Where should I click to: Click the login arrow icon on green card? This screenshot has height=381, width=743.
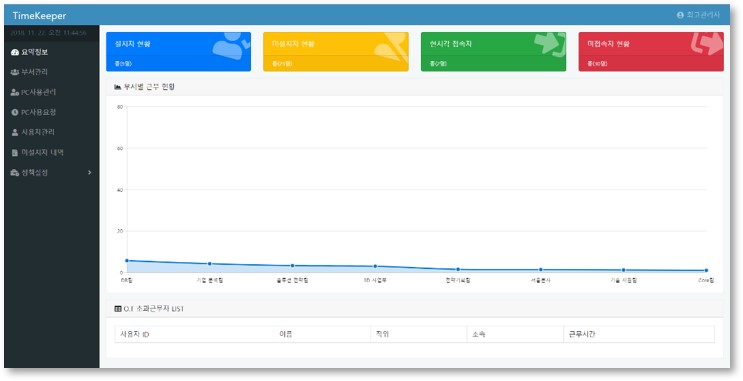point(550,44)
